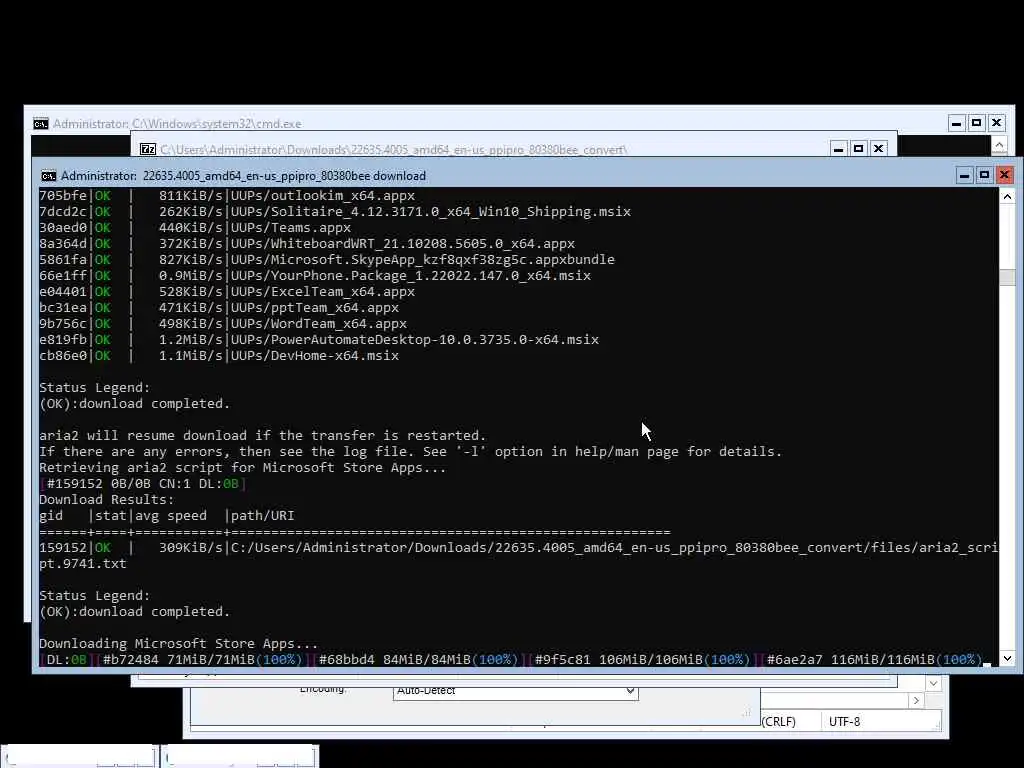
Task: Maximize the 22635.4005 download console window
Action: pyautogui.click(x=984, y=175)
